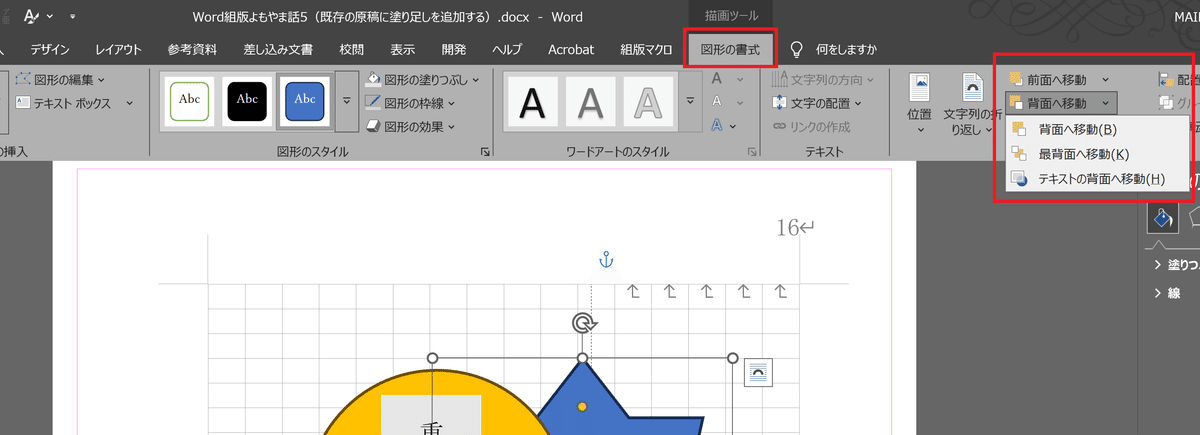The width and height of the screenshot is (1200, 435).
Task: Click the WordArt text outline A icon
Action: (x=717, y=102)
